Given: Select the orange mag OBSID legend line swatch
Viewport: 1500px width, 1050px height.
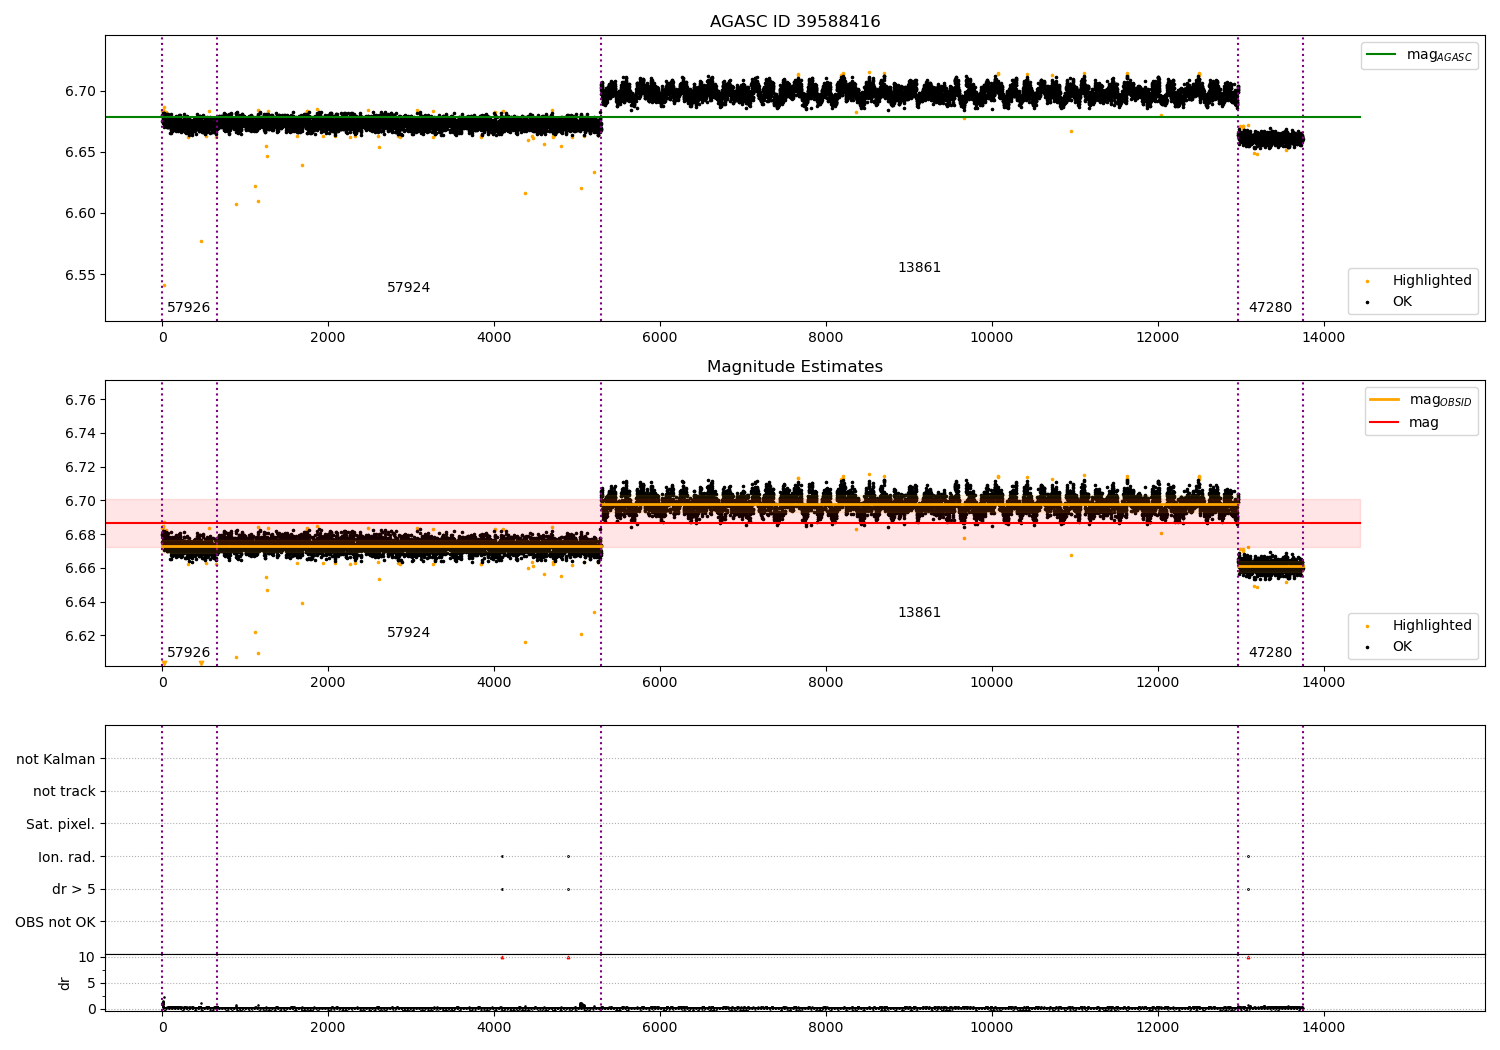Looking at the screenshot, I should point(1385,400).
